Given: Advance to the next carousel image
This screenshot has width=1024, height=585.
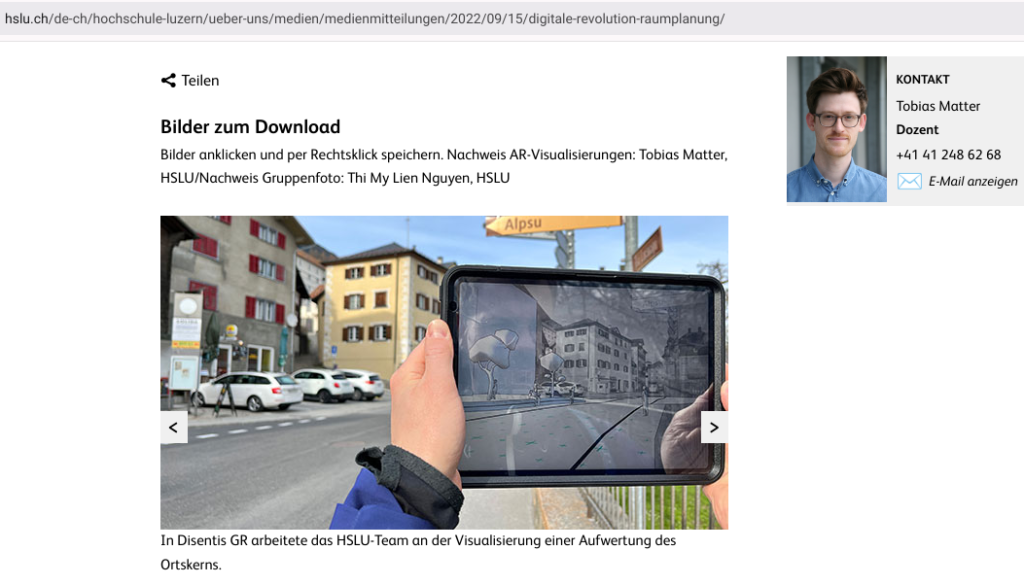Looking at the screenshot, I should (714, 428).
